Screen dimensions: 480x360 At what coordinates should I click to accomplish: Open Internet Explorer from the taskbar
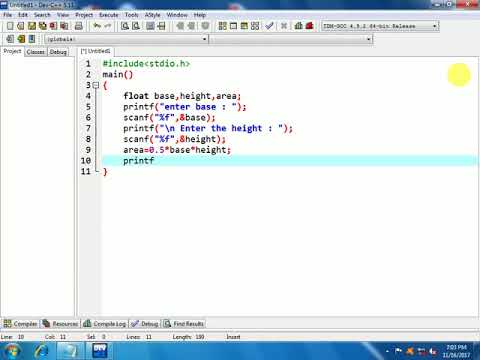point(41,351)
